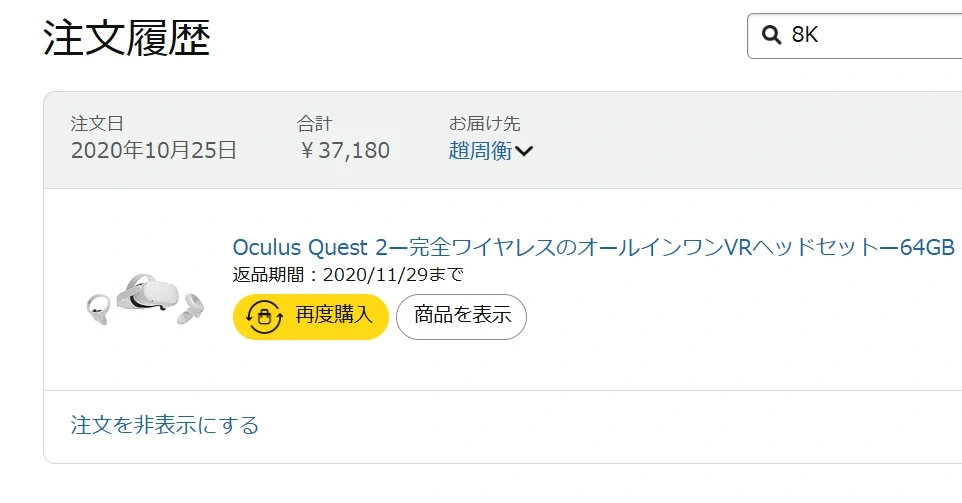Focus the search field containing "8K"

870,36
